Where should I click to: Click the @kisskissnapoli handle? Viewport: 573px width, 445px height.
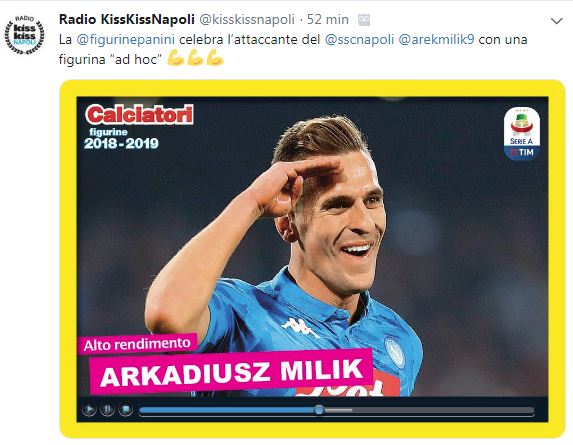click(247, 20)
